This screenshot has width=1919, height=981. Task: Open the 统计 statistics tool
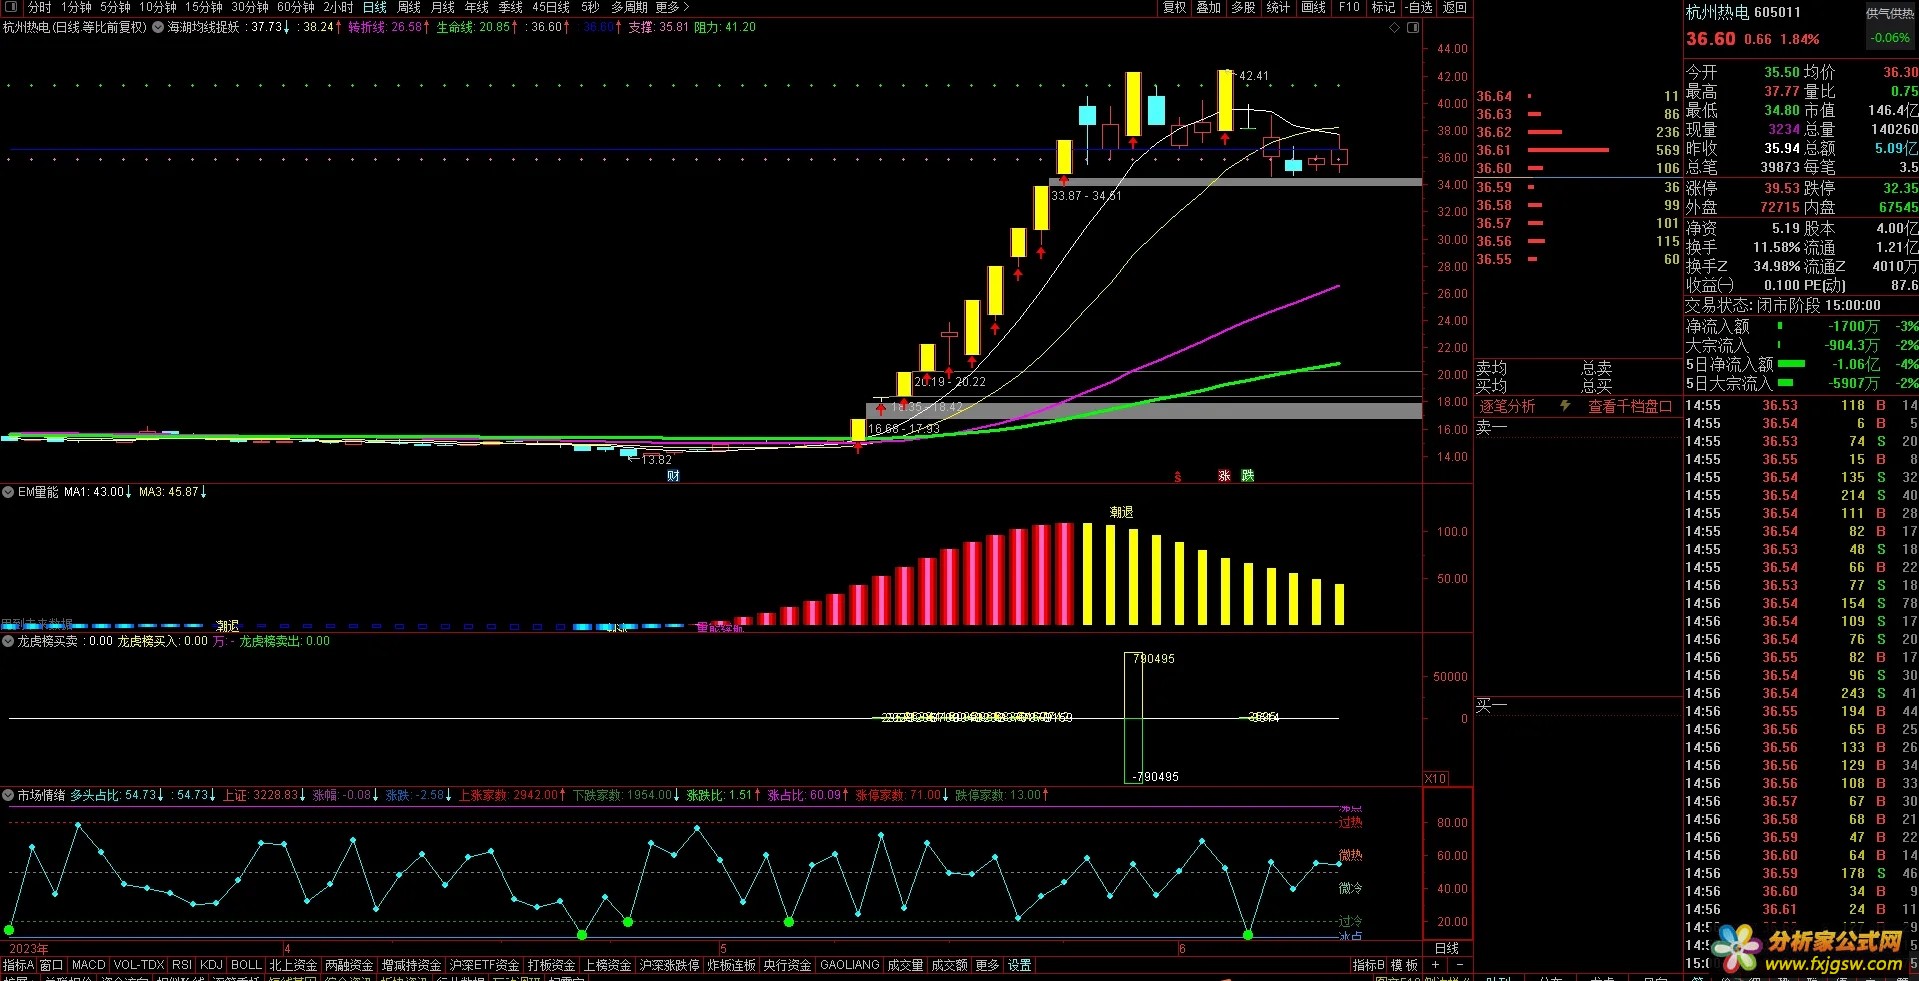click(x=1278, y=7)
